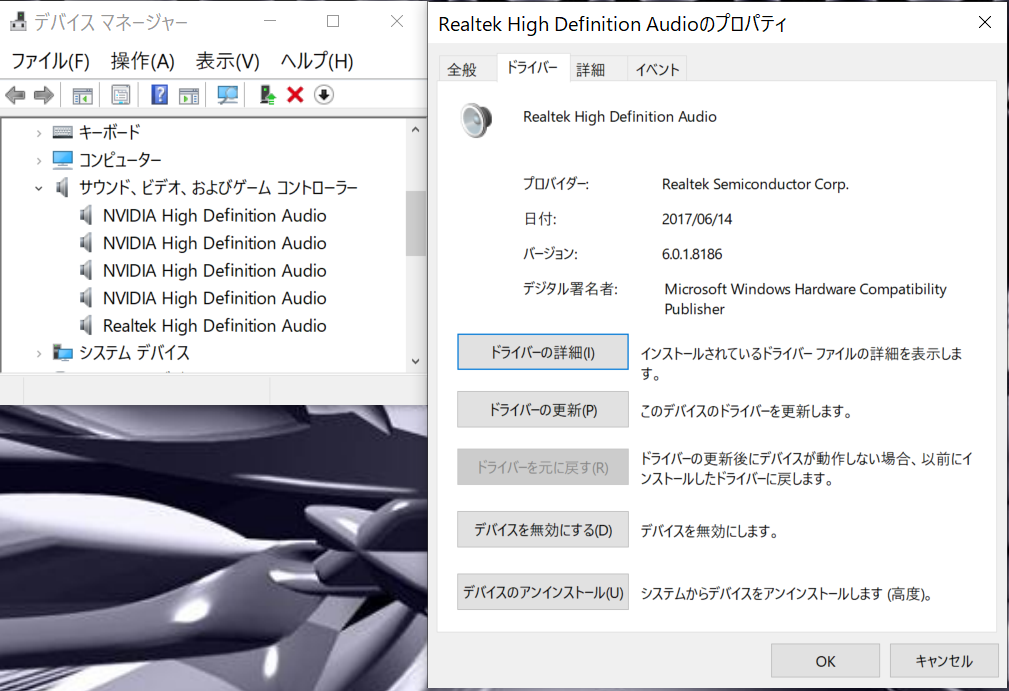
Task: Click the system devices folder icon
Action: pyautogui.click(x=62, y=353)
